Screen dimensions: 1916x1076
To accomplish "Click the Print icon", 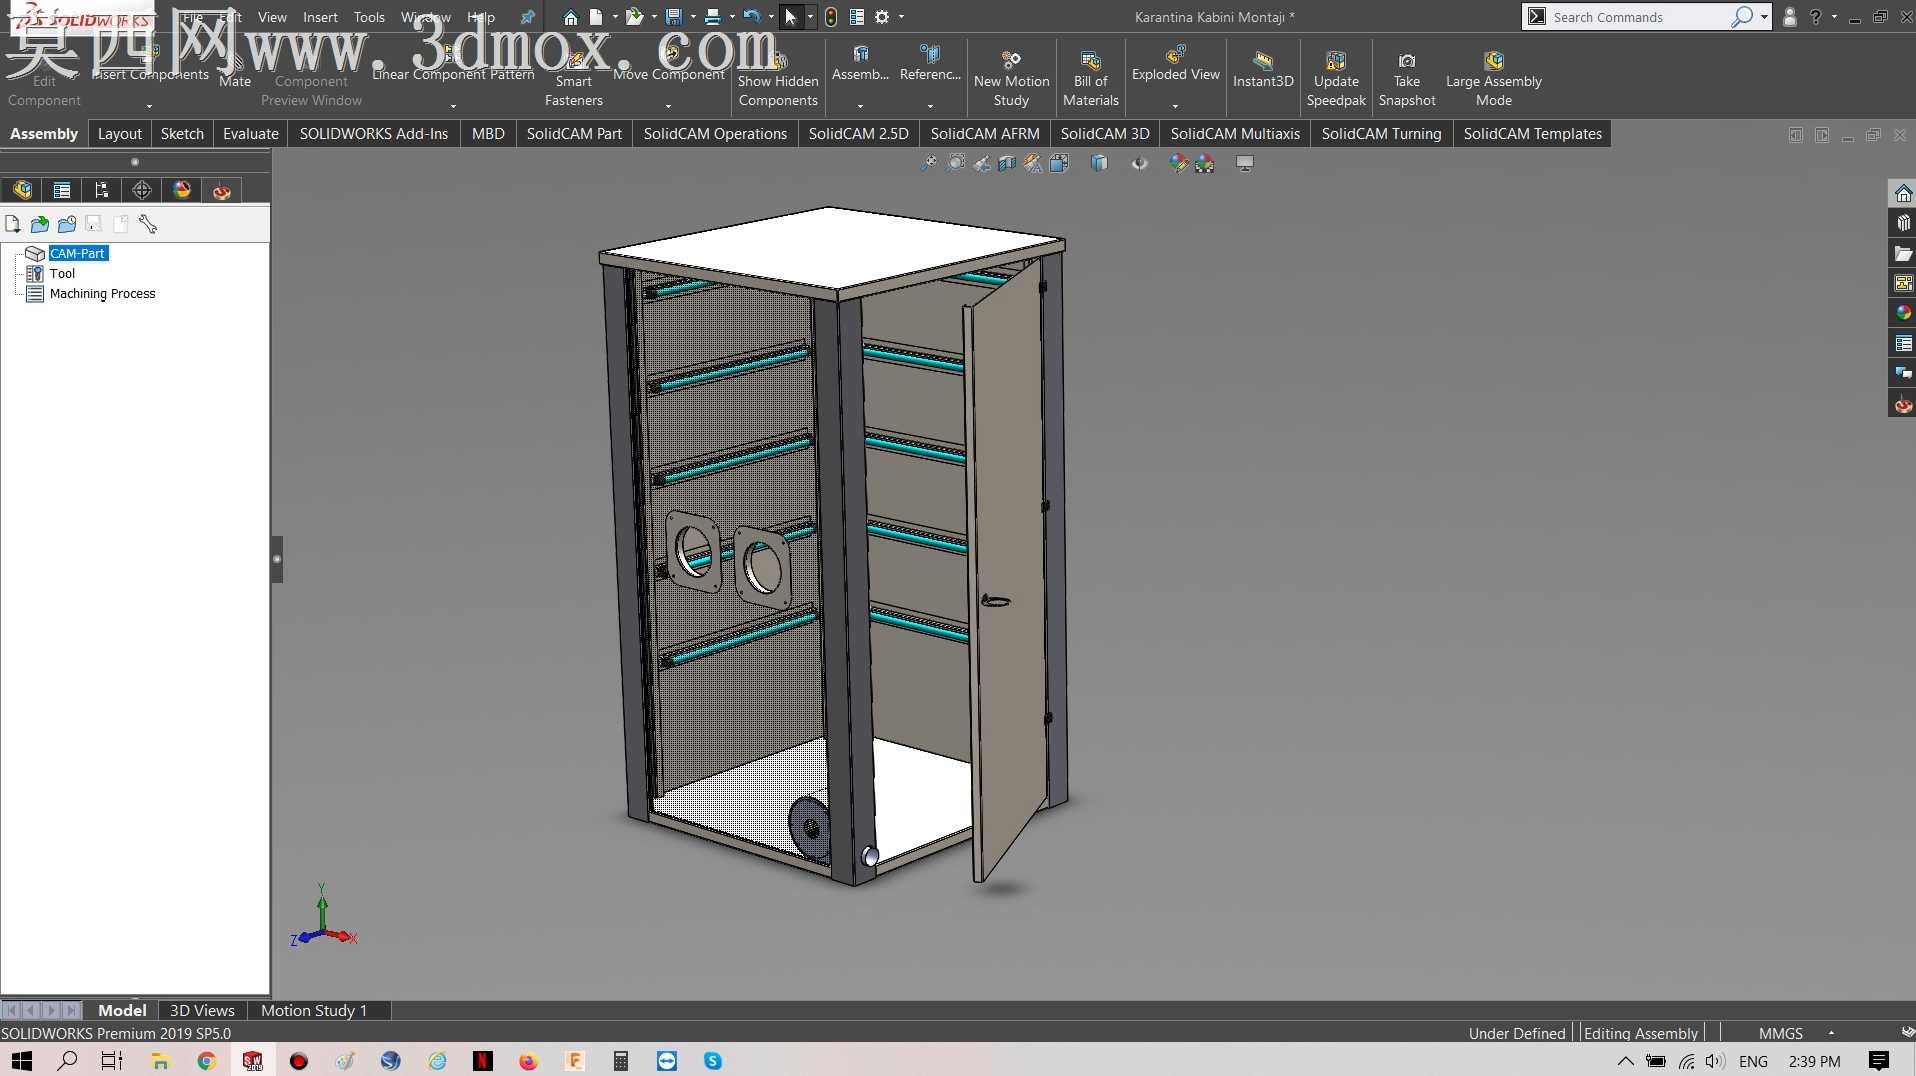I will click(x=712, y=17).
